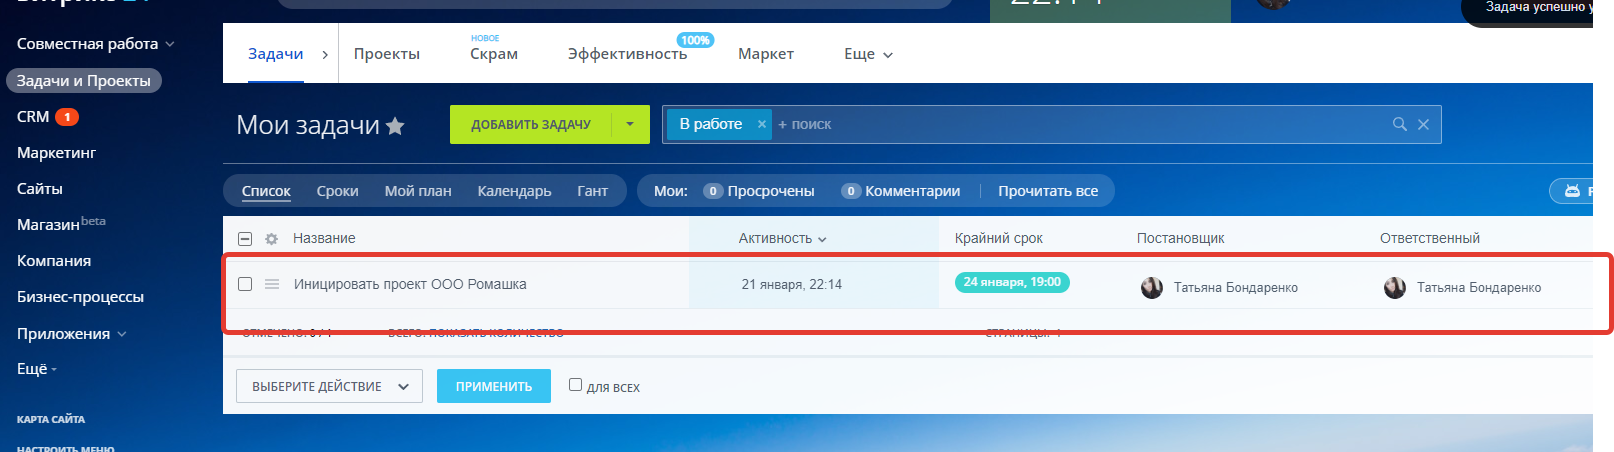Enable the 'для всех' checkbox
Image resolution: width=1614 pixels, height=452 pixels.
click(575, 384)
